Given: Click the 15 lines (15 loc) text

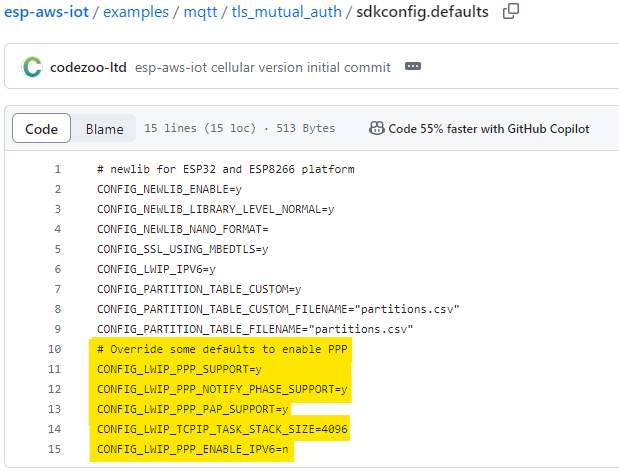Looking at the screenshot, I should tap(200, 128).
